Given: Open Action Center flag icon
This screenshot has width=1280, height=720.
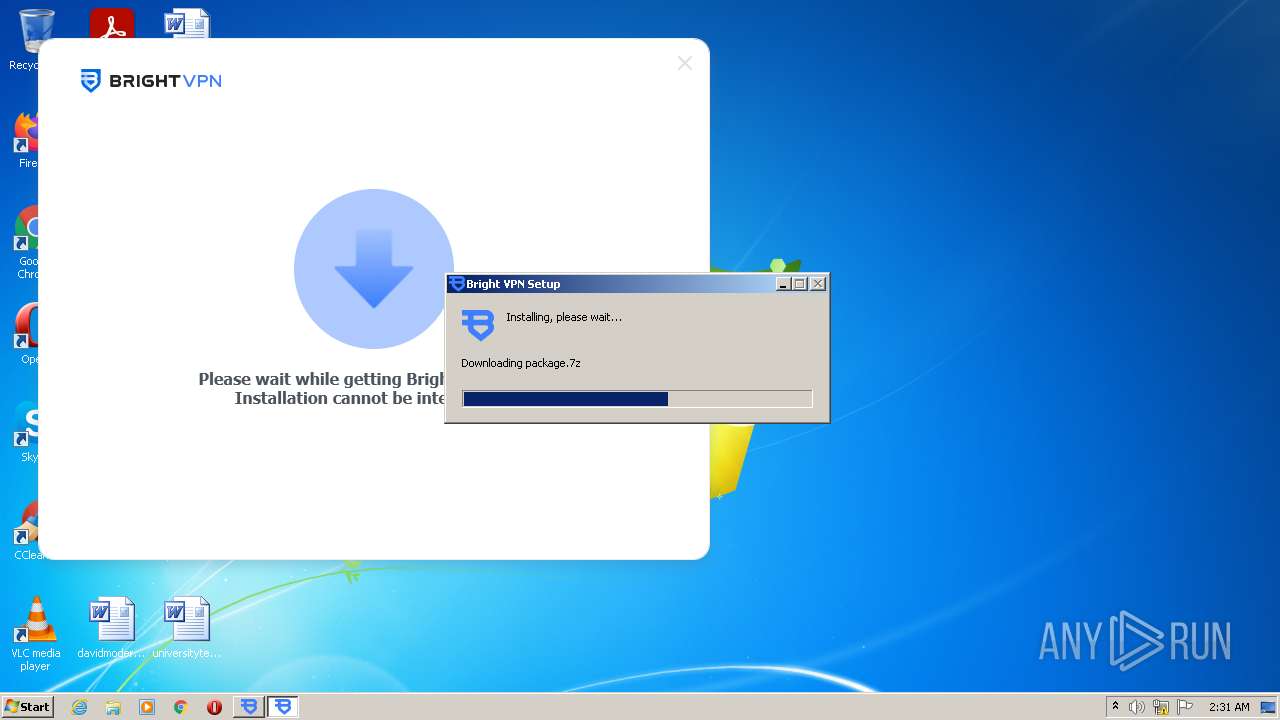Looking at the screenshot, I should [1185, 707].
